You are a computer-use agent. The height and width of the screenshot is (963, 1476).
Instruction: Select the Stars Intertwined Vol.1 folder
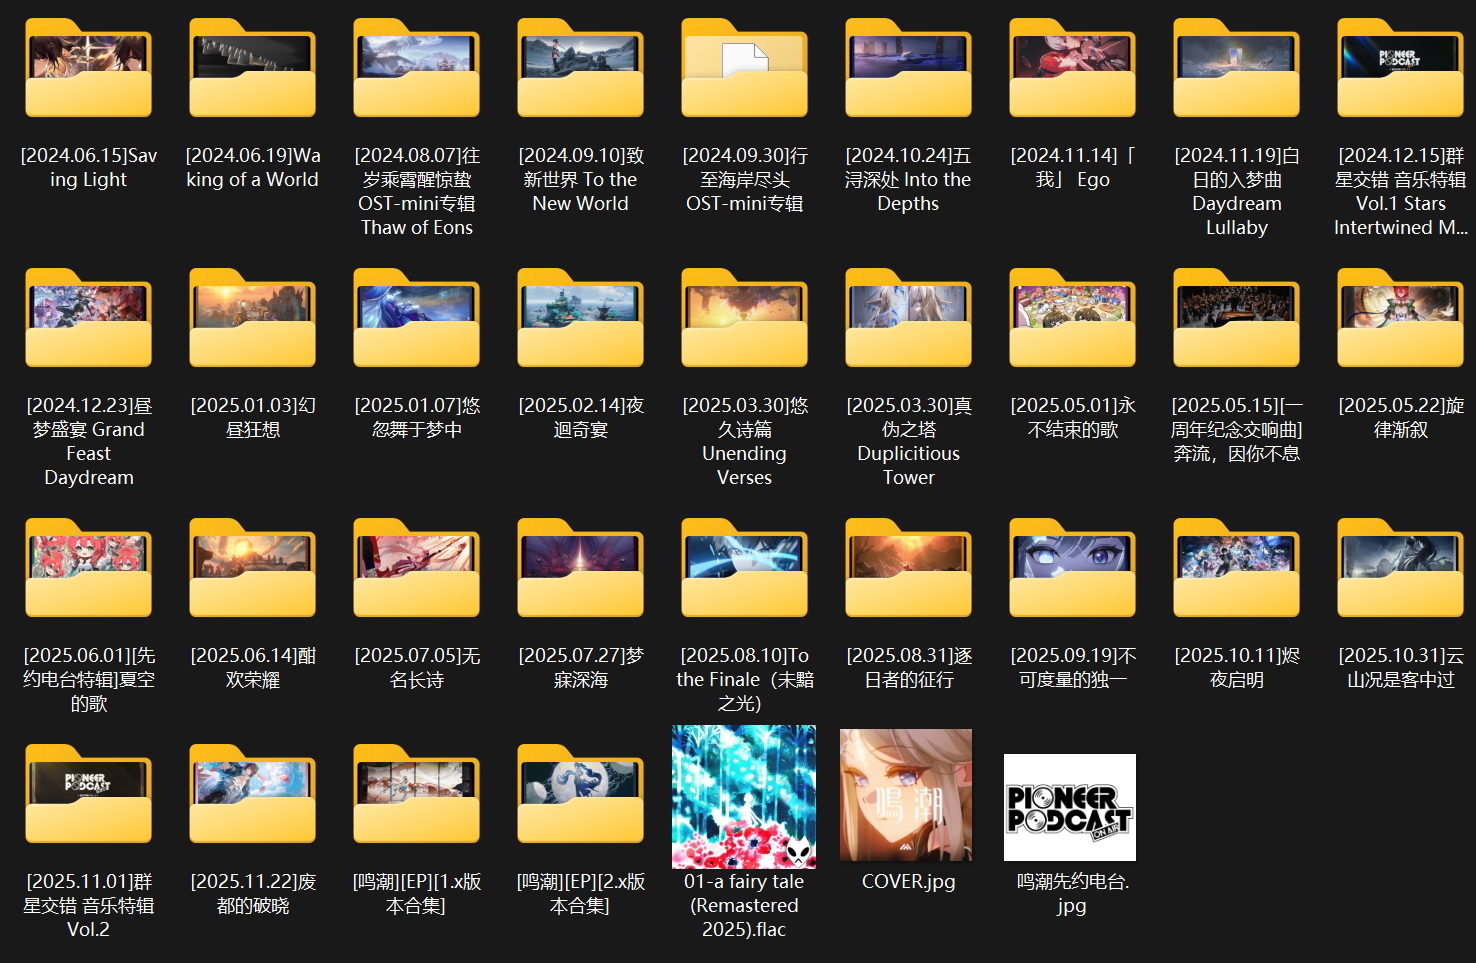coord(1400,70)
